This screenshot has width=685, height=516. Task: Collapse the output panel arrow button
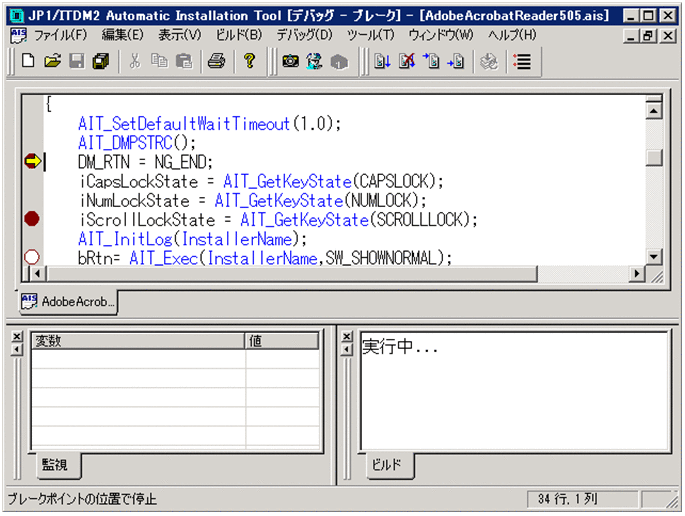(x=347, y=350)
